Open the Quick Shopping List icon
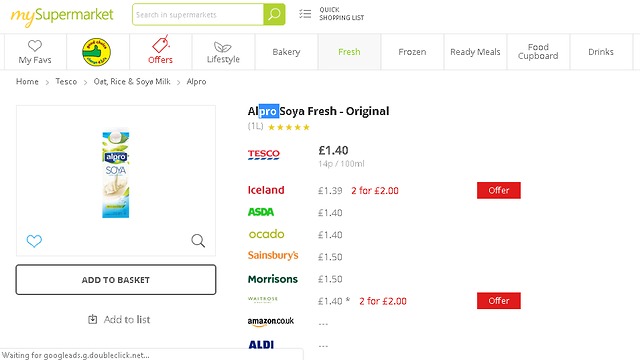The height and width of the screenshot is (360, 640). 305,14
